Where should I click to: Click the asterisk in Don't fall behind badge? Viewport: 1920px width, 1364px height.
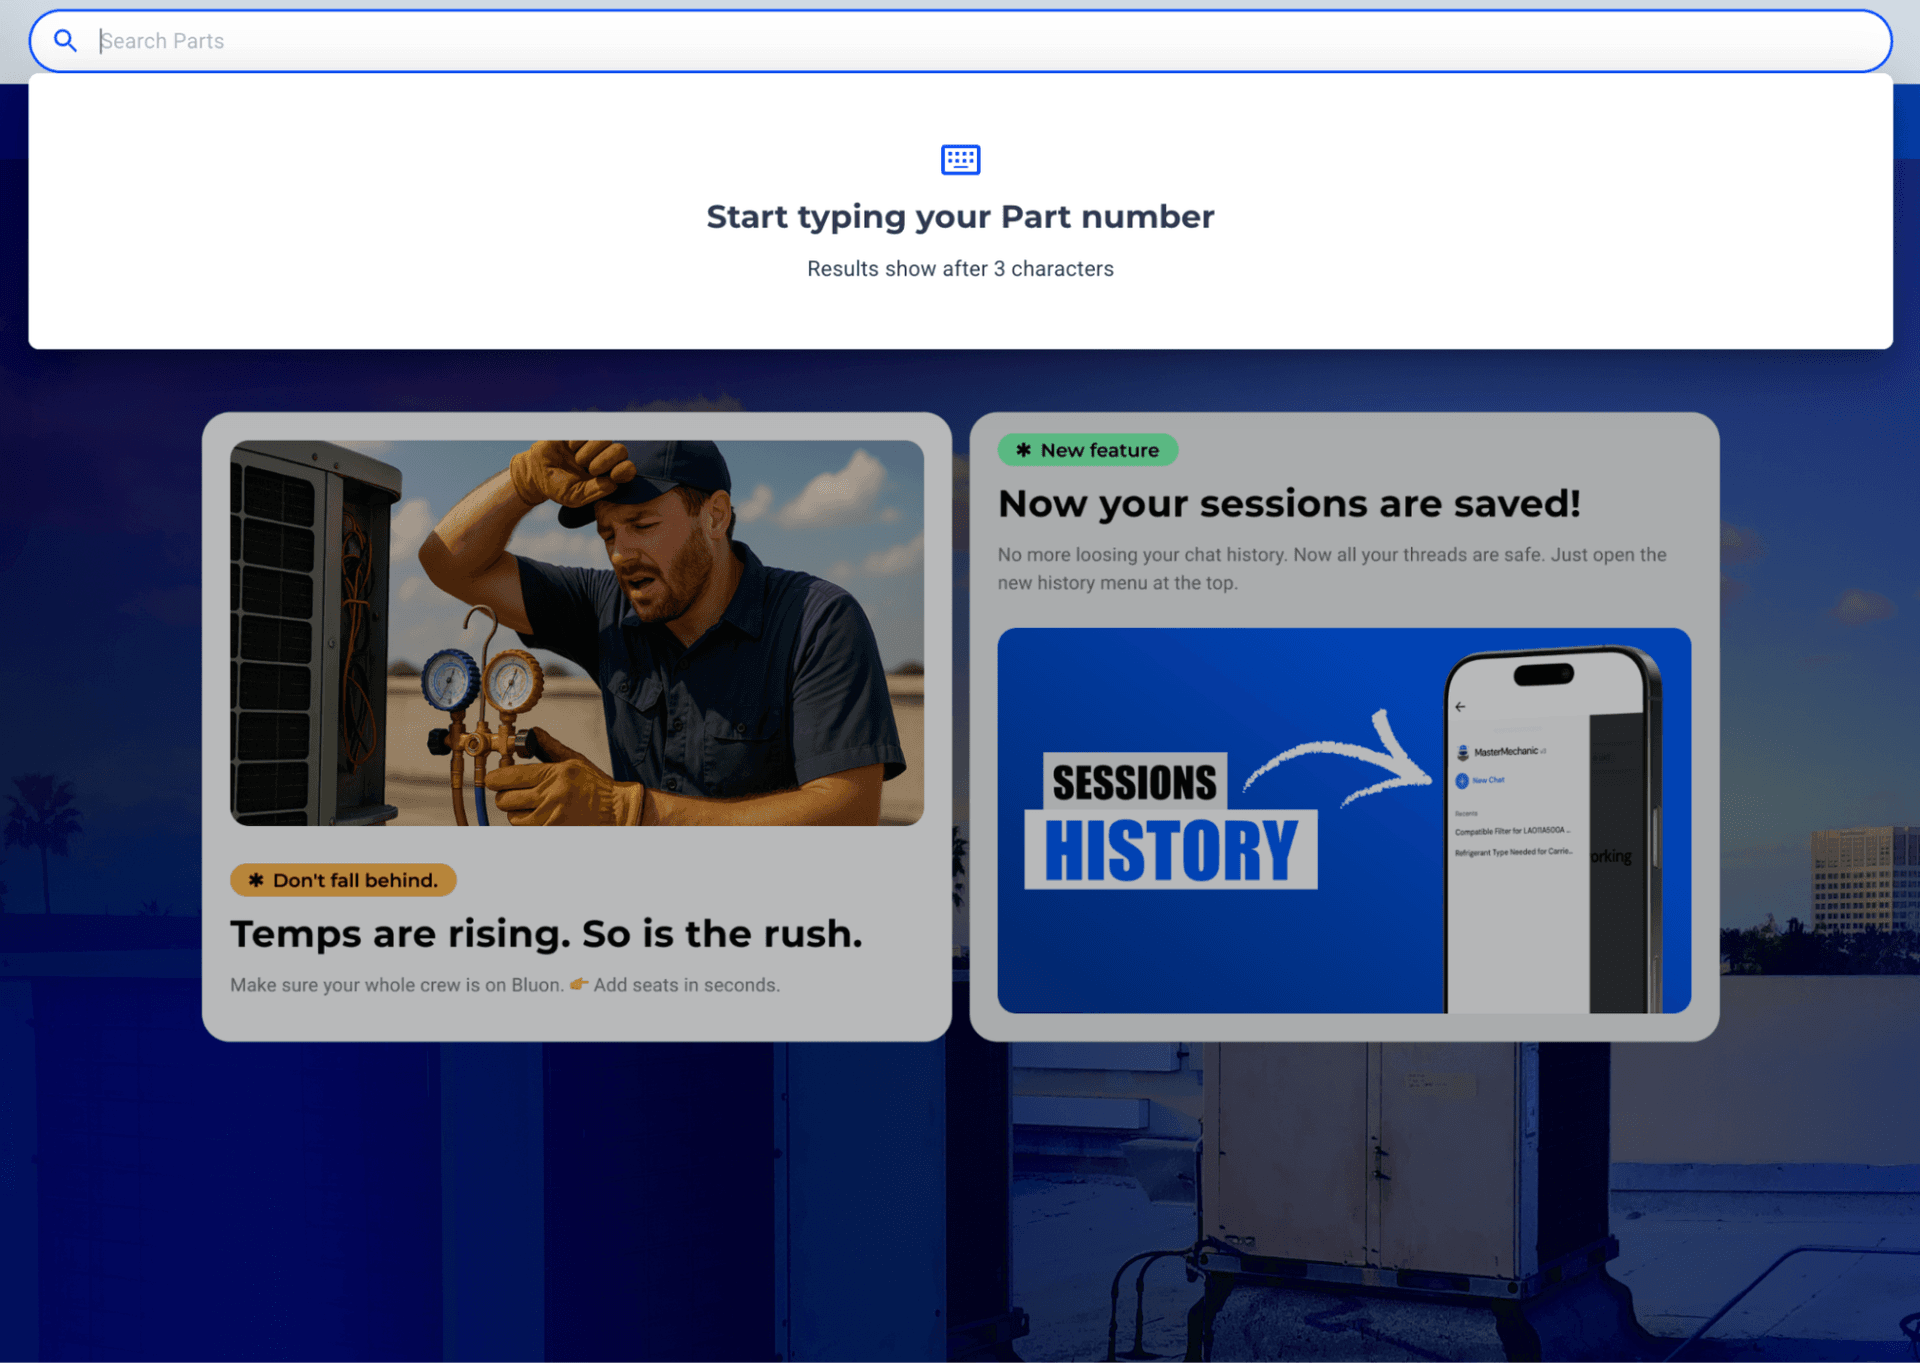click(256, 880)
